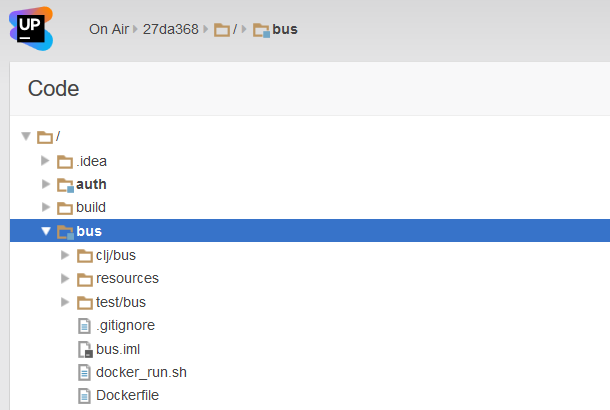This screenshot has width=610, height=410.
Task: Expand the test/bus folder arrow
Action: tap(65, 302)
